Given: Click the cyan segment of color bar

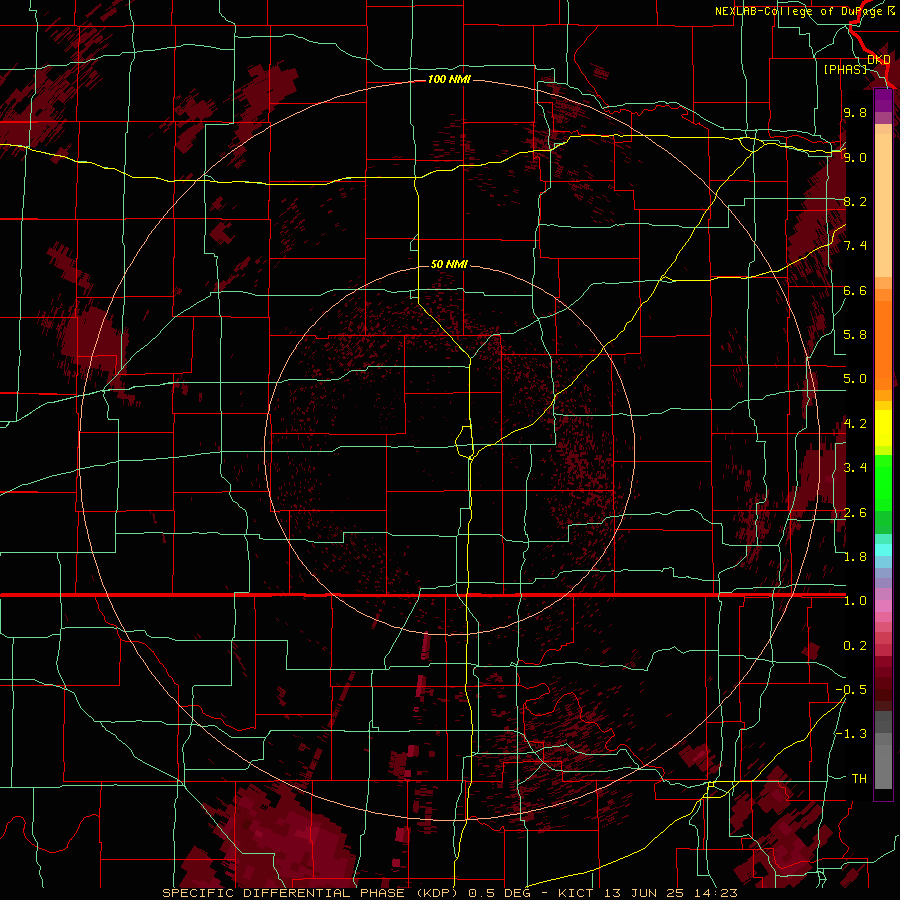Looking at the screenshot, I should click(x=883, y=550).
